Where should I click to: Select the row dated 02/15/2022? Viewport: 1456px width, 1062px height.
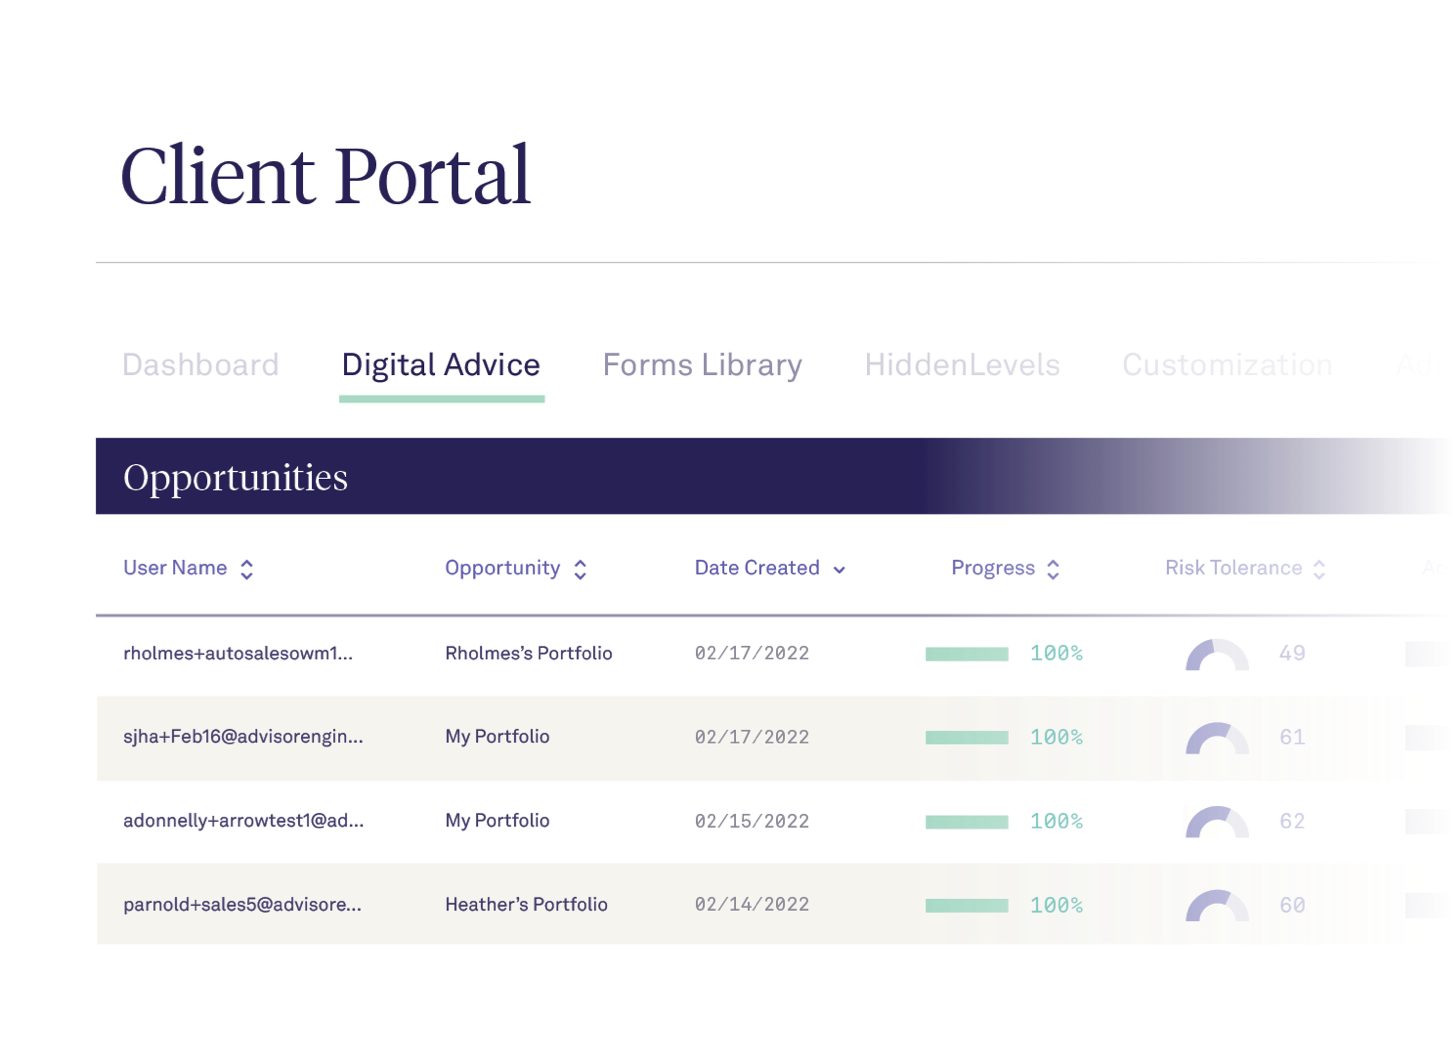tap(753, 821)
